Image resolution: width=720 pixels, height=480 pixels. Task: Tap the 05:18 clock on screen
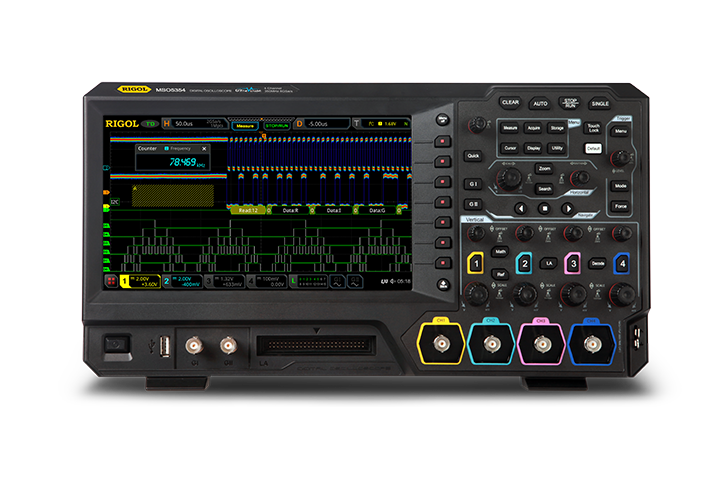pos(404,281)
